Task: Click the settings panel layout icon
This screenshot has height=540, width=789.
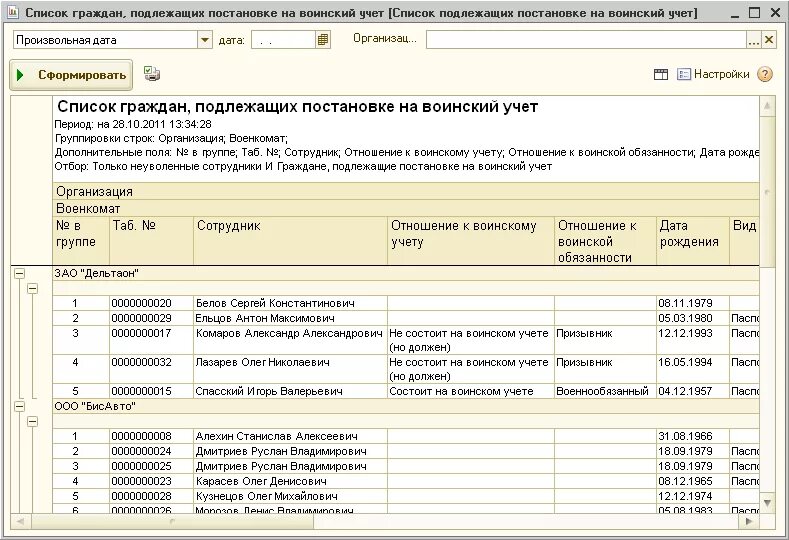Action: coord(661,74)
